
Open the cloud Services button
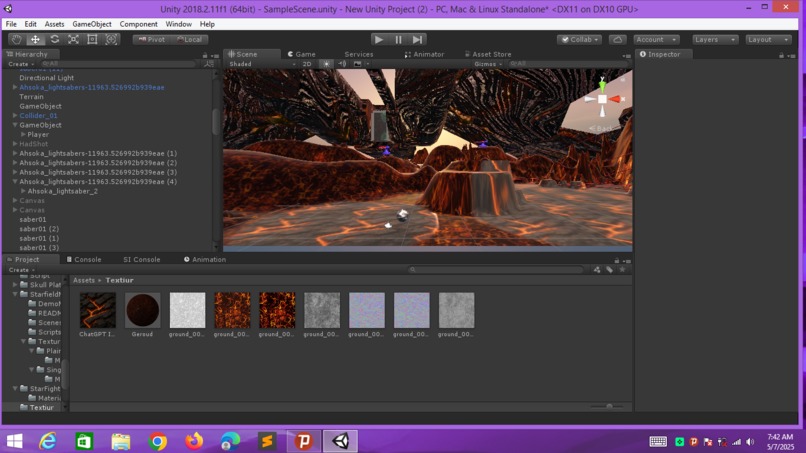pyautogui.click(x=617, y=40)
